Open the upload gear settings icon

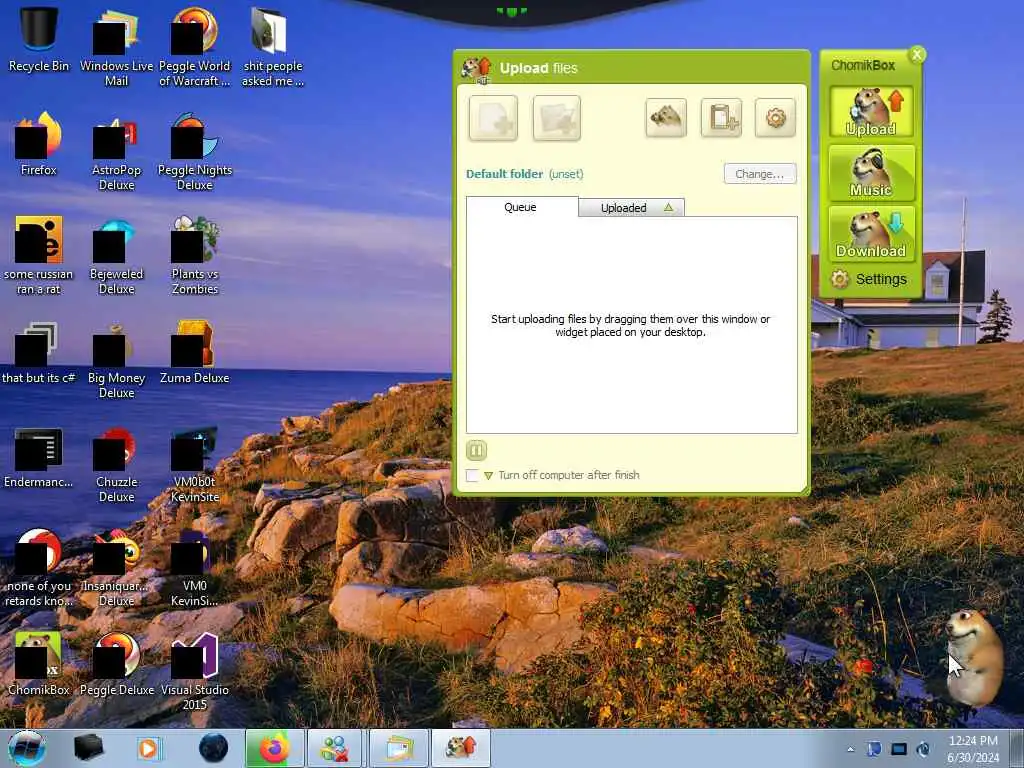coord(775,118)
